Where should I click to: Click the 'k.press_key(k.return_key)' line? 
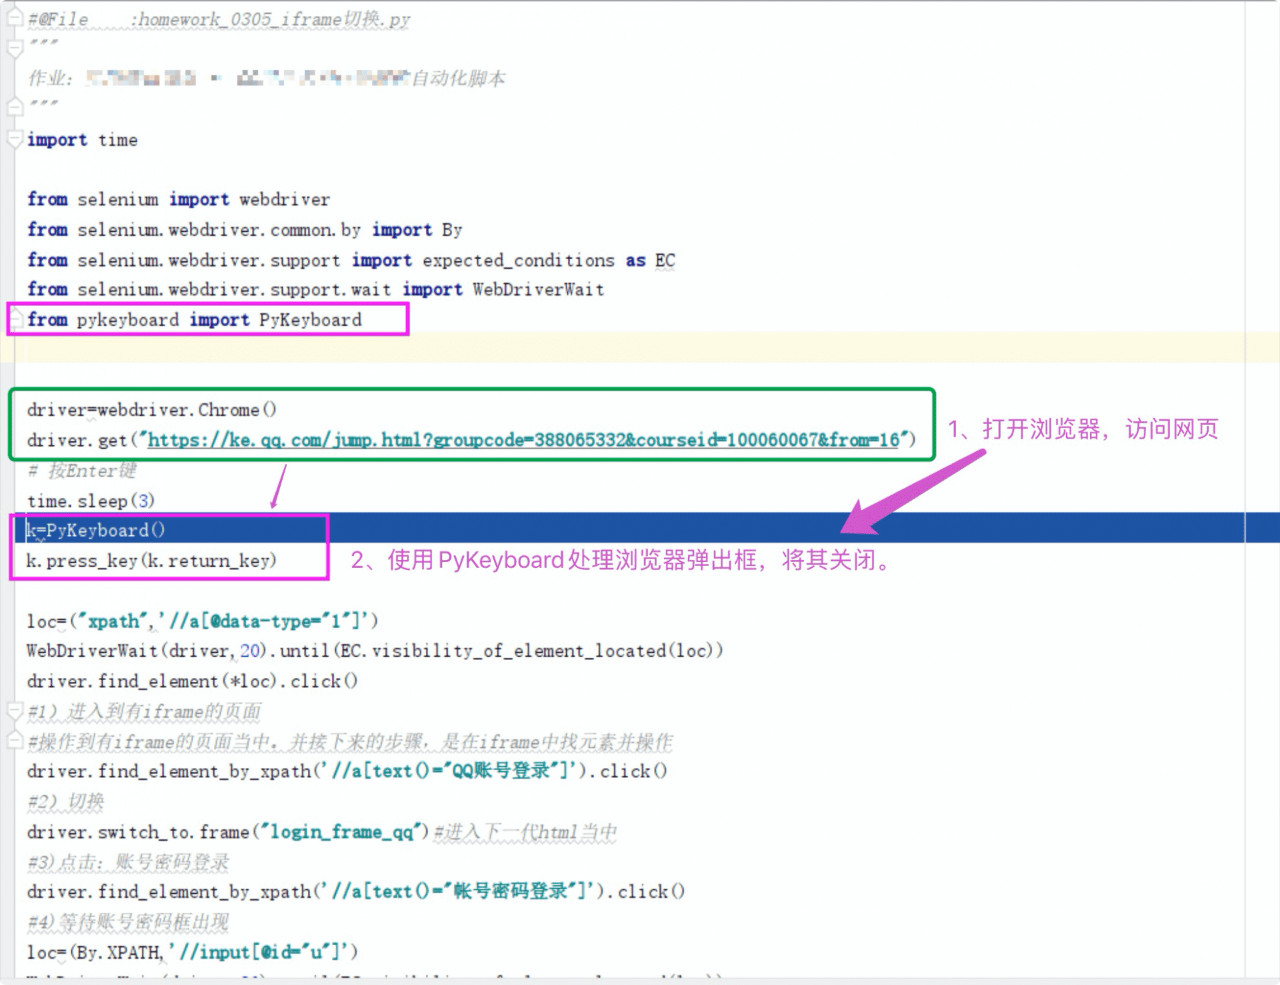pyautogui.click(x=151, y=561)
